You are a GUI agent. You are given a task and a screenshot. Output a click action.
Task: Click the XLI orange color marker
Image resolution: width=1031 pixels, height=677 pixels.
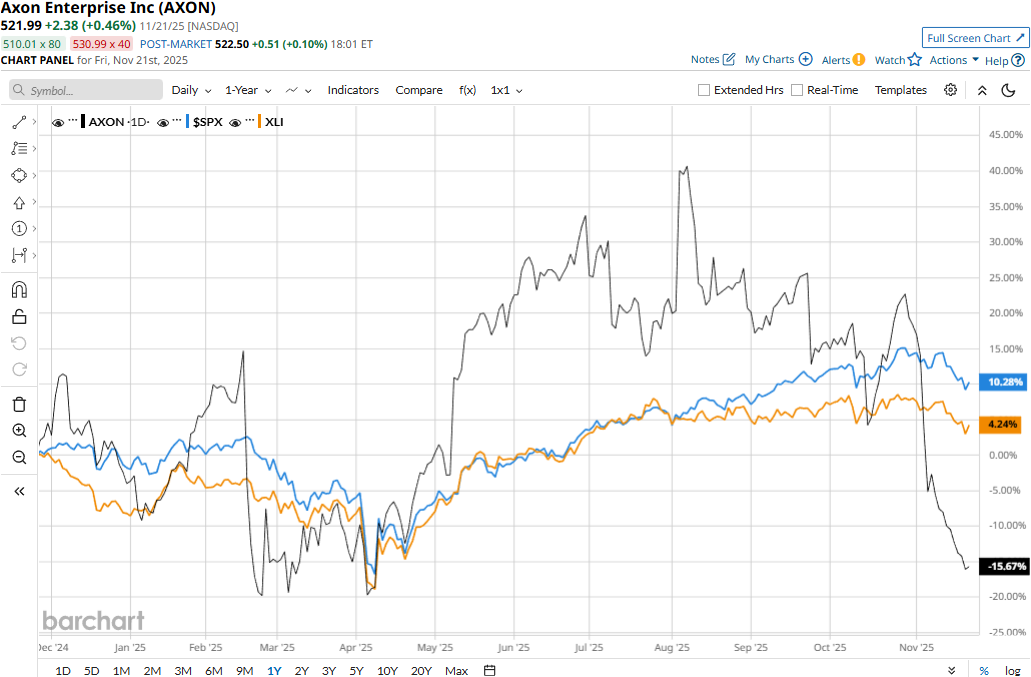coord(259,122)
